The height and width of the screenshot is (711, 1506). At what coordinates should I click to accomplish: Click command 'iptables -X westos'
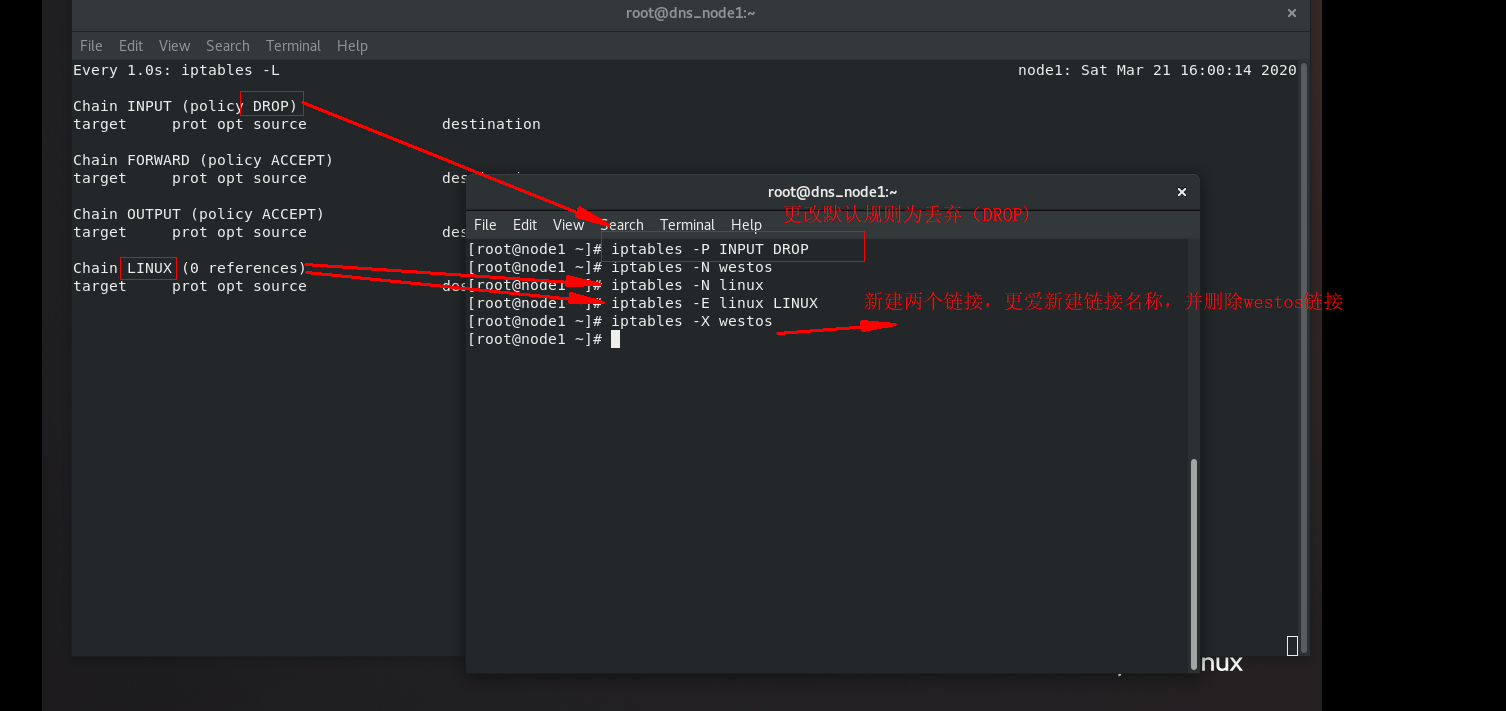(x=692, y=321)
